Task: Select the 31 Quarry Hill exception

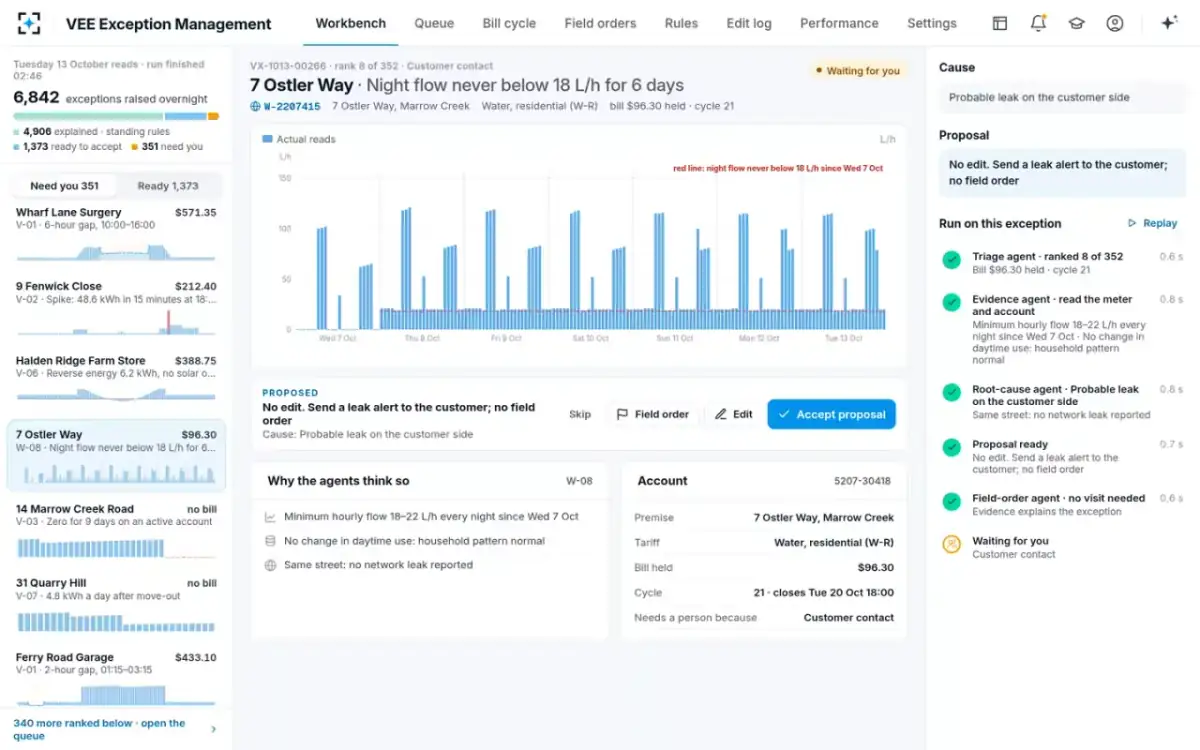Action: point(116,605)
